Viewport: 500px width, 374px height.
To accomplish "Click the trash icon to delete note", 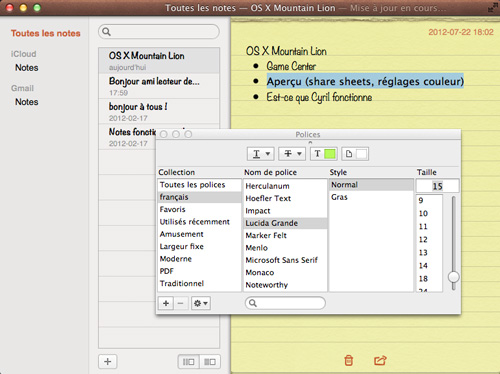I will 349,360.
